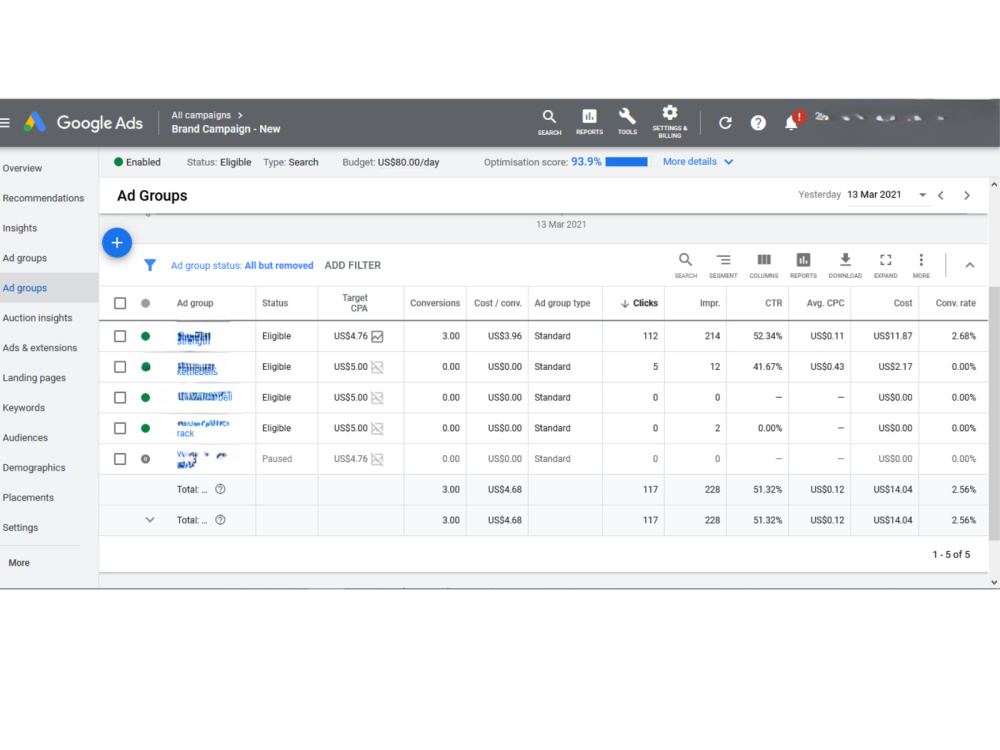Click the blue filter funnel icon

click(x=150, y=265)
